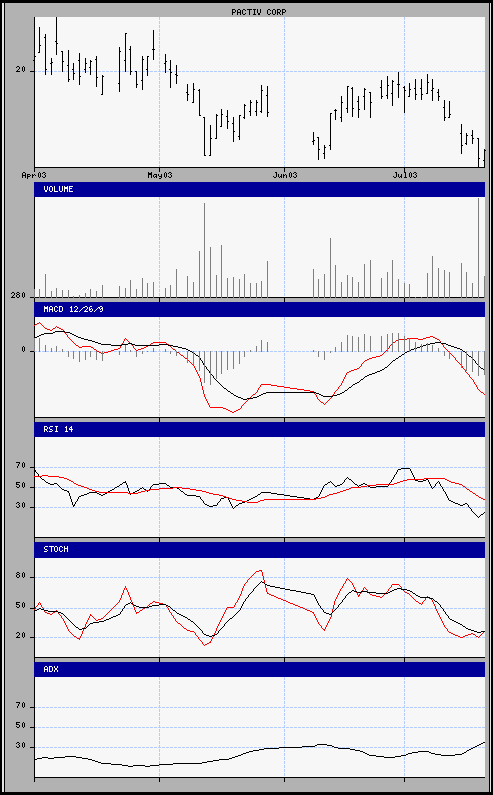Click the May03 date axis label

pos(160,175)
